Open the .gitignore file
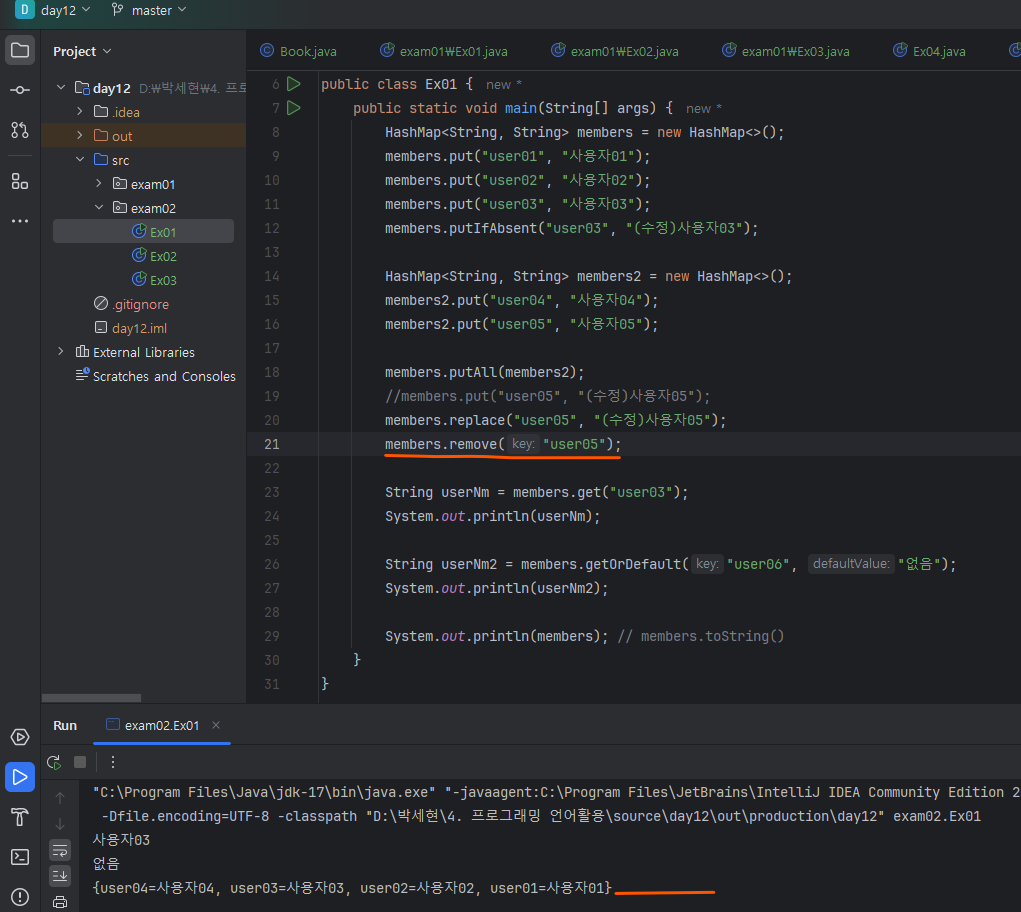 point(140,304)
